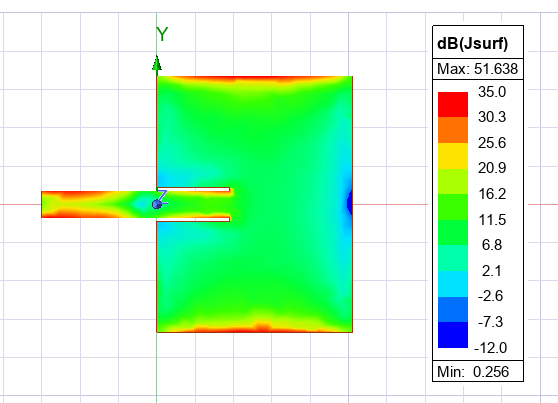
Task: Select the cyan 2.1 color band
Action: (x=453, y=284)
